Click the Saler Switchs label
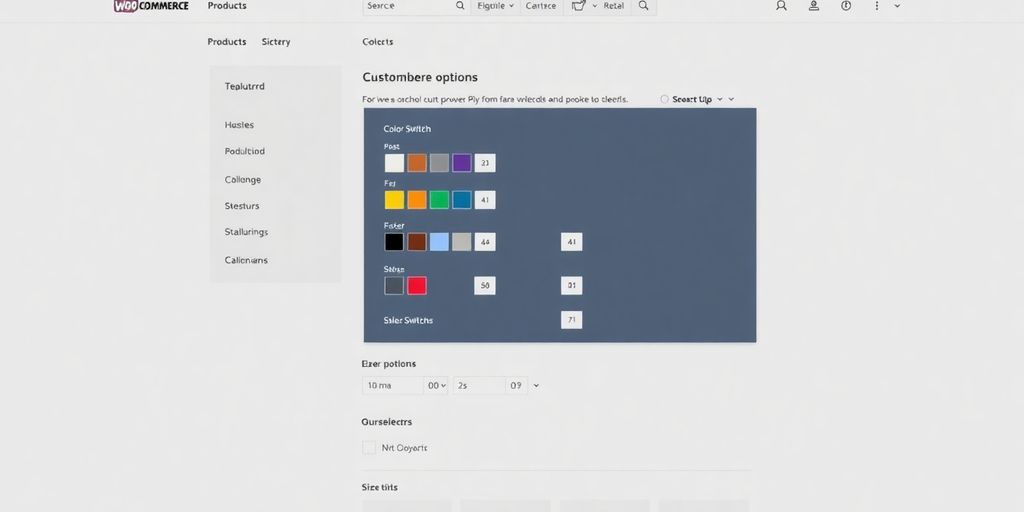Screen dimensions: 1024x512 (x=408, y=321)
